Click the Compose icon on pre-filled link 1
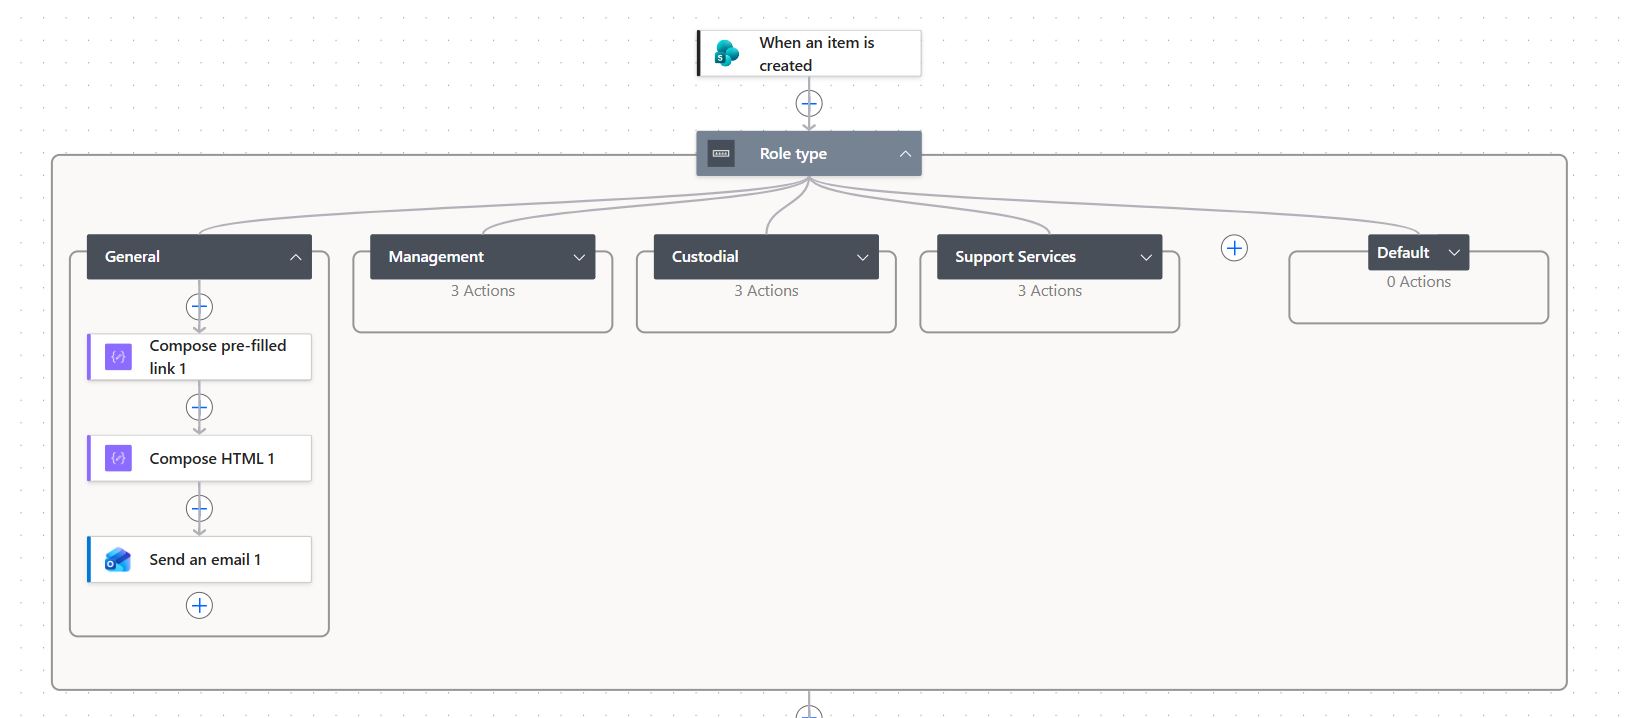Image resolution: width=1636 pixels, height=718 pixels. (x=119, y=357)
